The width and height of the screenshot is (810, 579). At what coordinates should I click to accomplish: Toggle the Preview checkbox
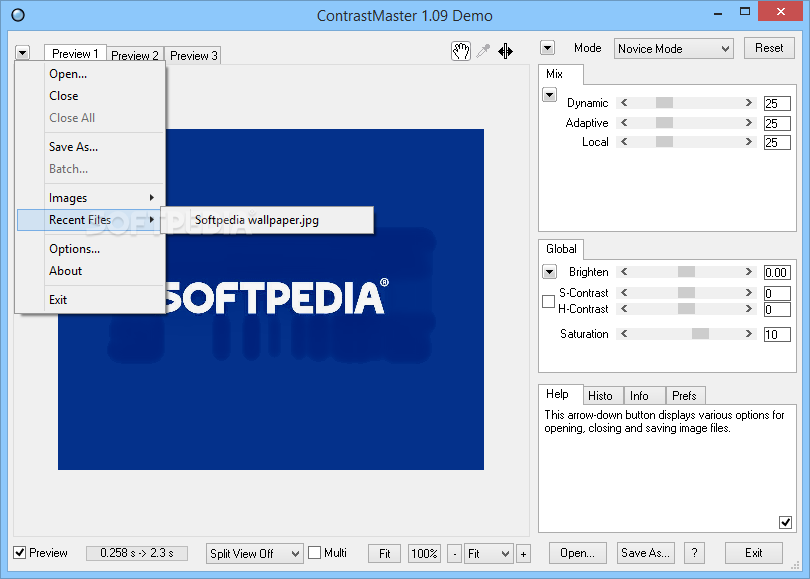point(20,553)
